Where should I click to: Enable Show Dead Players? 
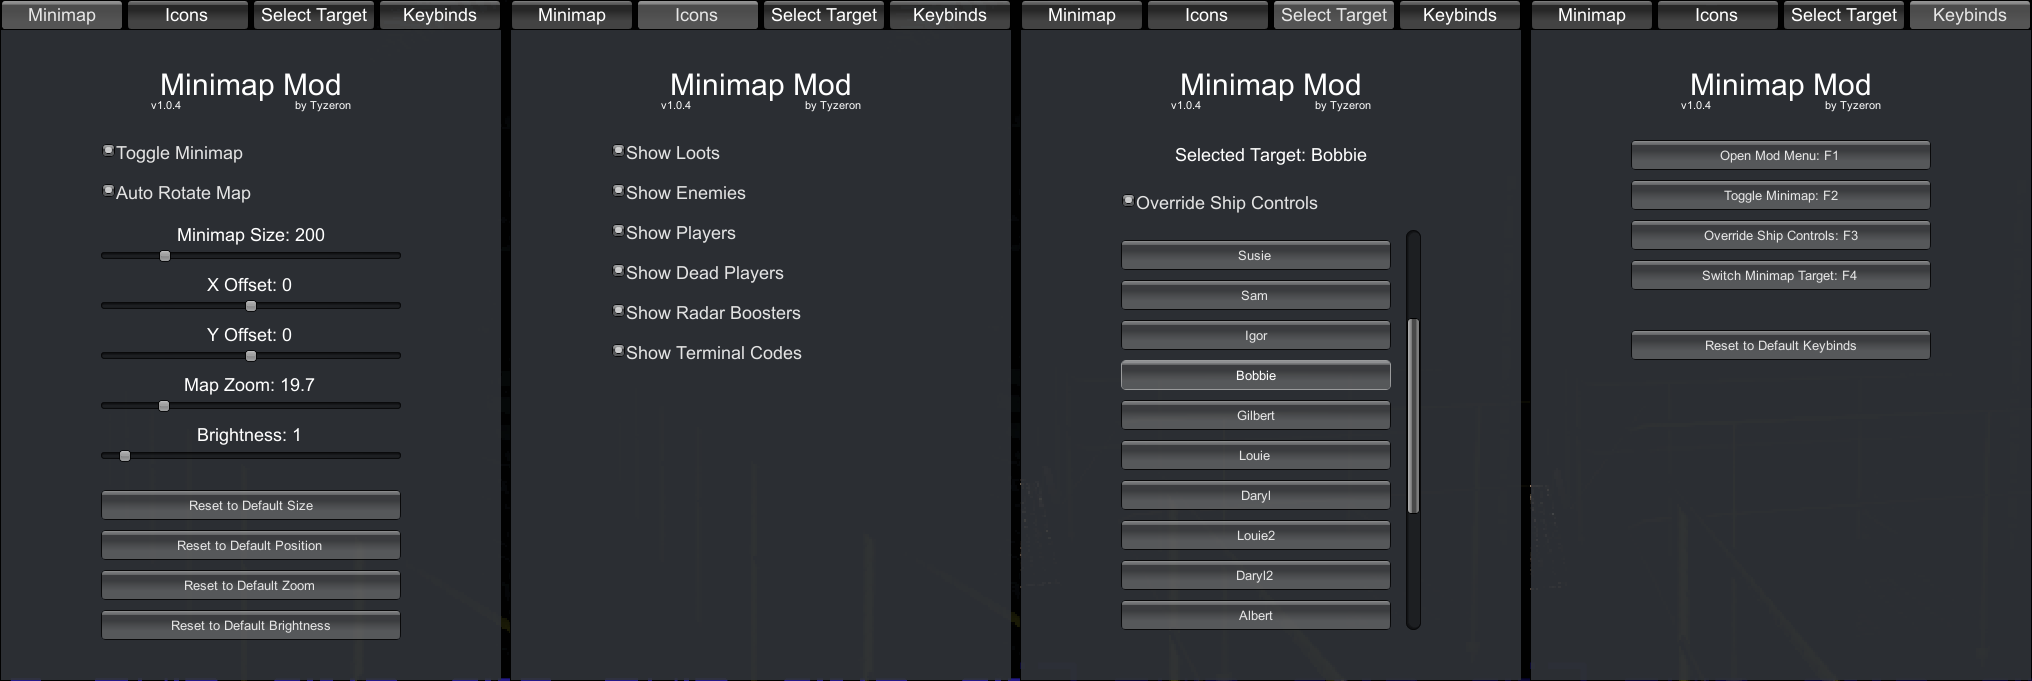pos(619,271)
